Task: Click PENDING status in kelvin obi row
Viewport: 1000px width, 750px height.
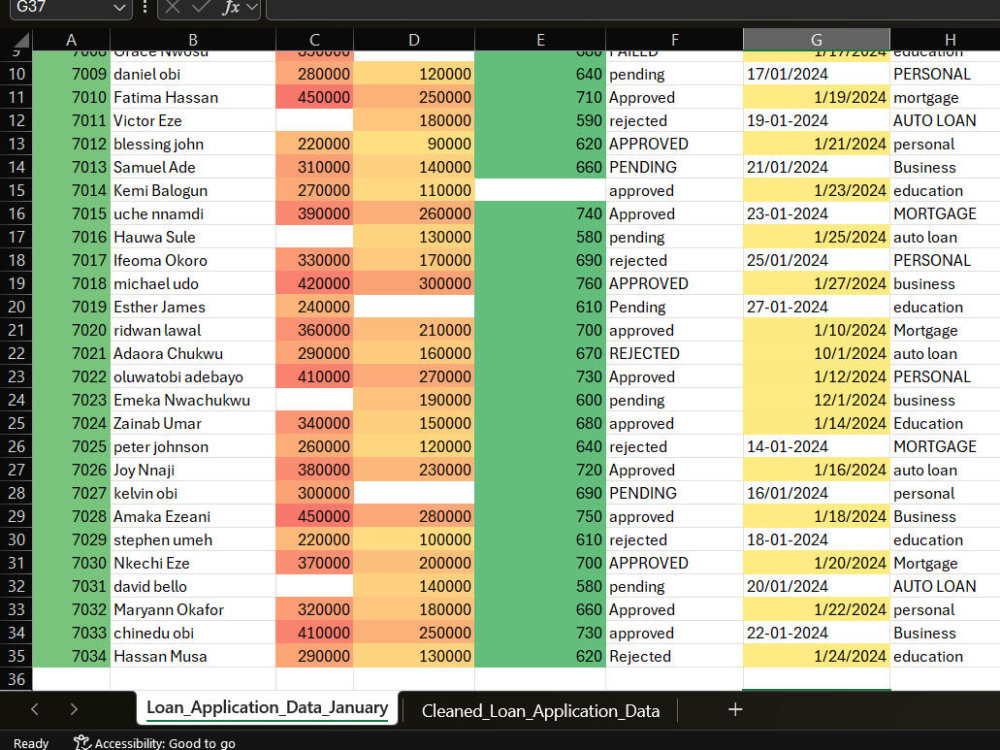Action: click(x=674, y=493)
